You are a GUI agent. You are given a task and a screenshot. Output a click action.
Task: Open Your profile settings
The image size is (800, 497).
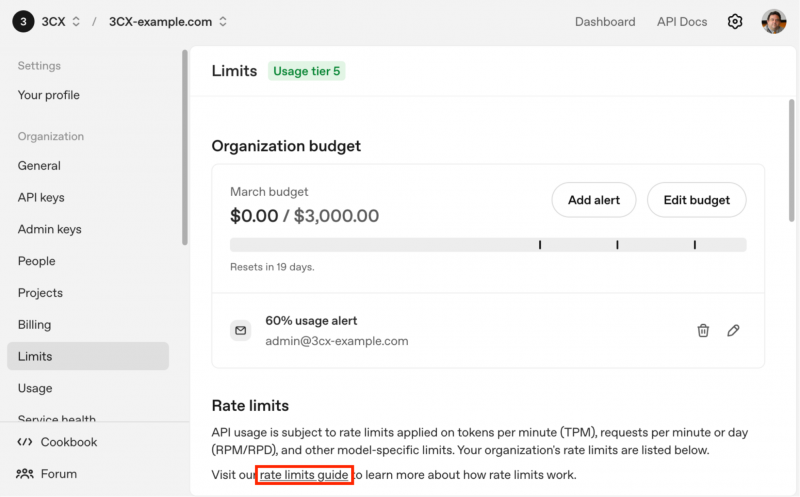pyautogui.click(x=48, y=95)
